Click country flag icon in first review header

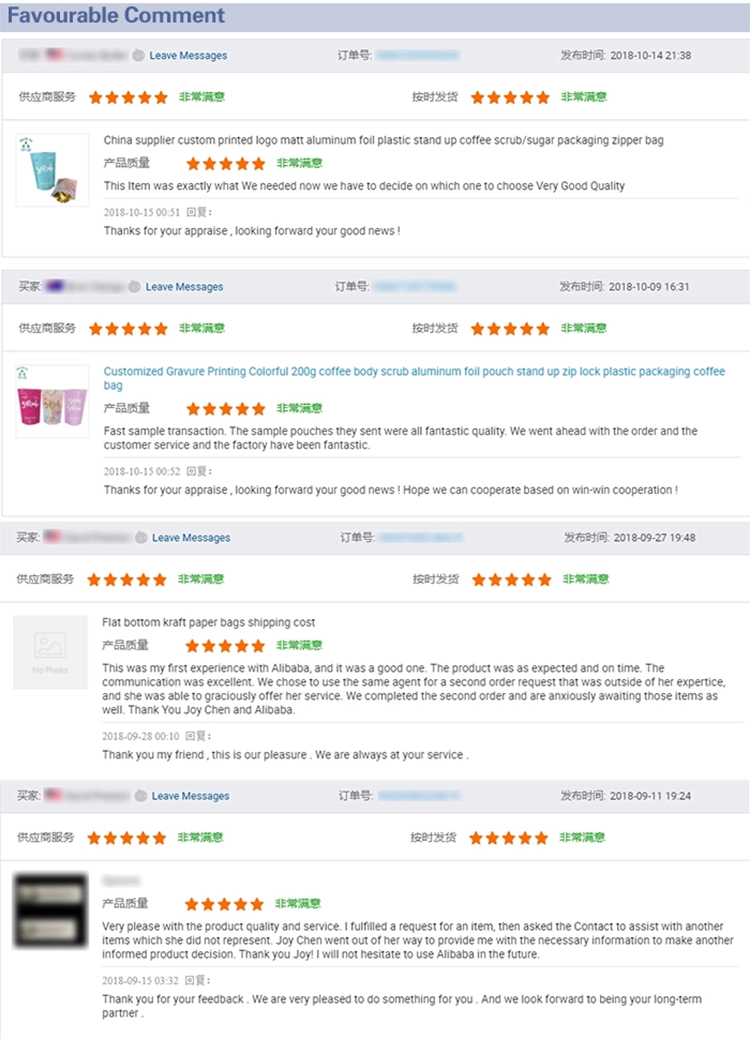(x=54, y=54)
